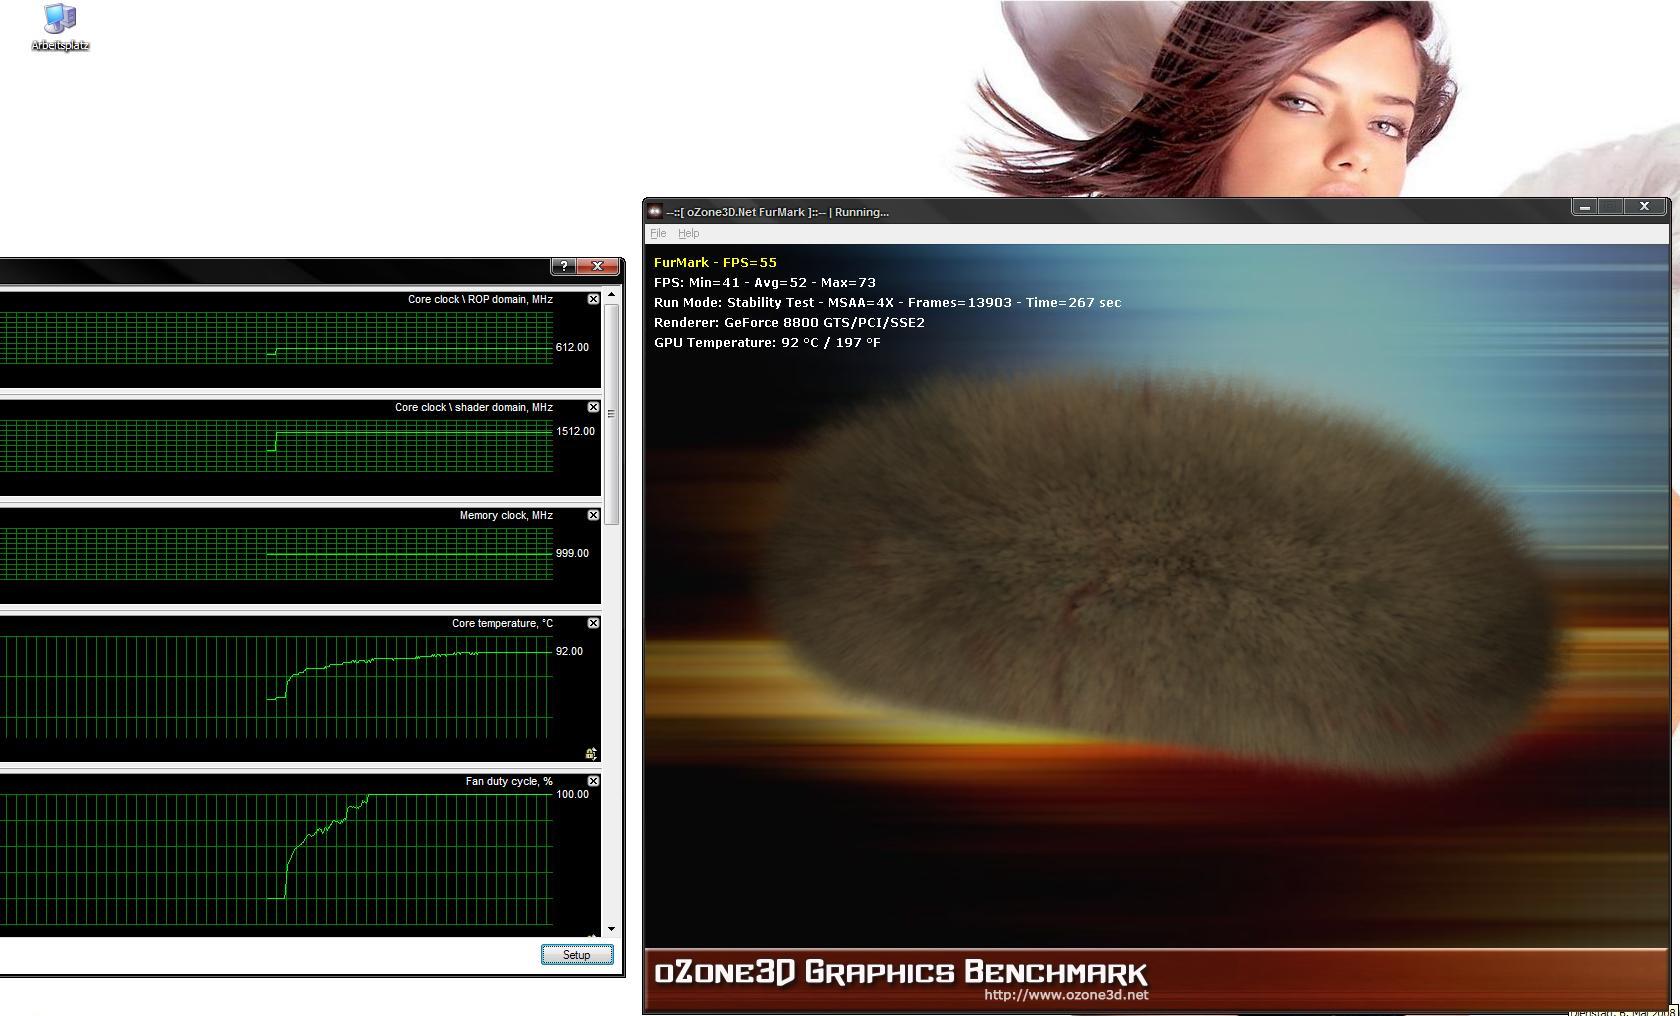Open the Arbeitsplatz desktop icon
1680x1016 pixels.
pyautogui.click(x=60, y=27)
